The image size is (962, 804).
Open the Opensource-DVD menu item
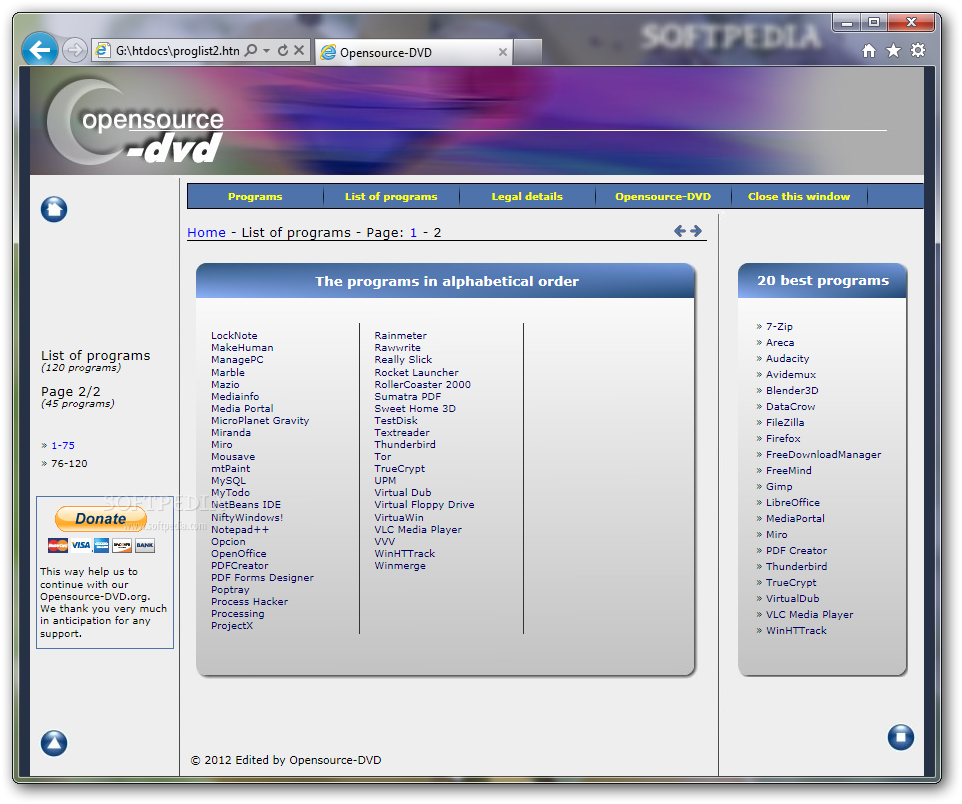click(x=663, y=196)
